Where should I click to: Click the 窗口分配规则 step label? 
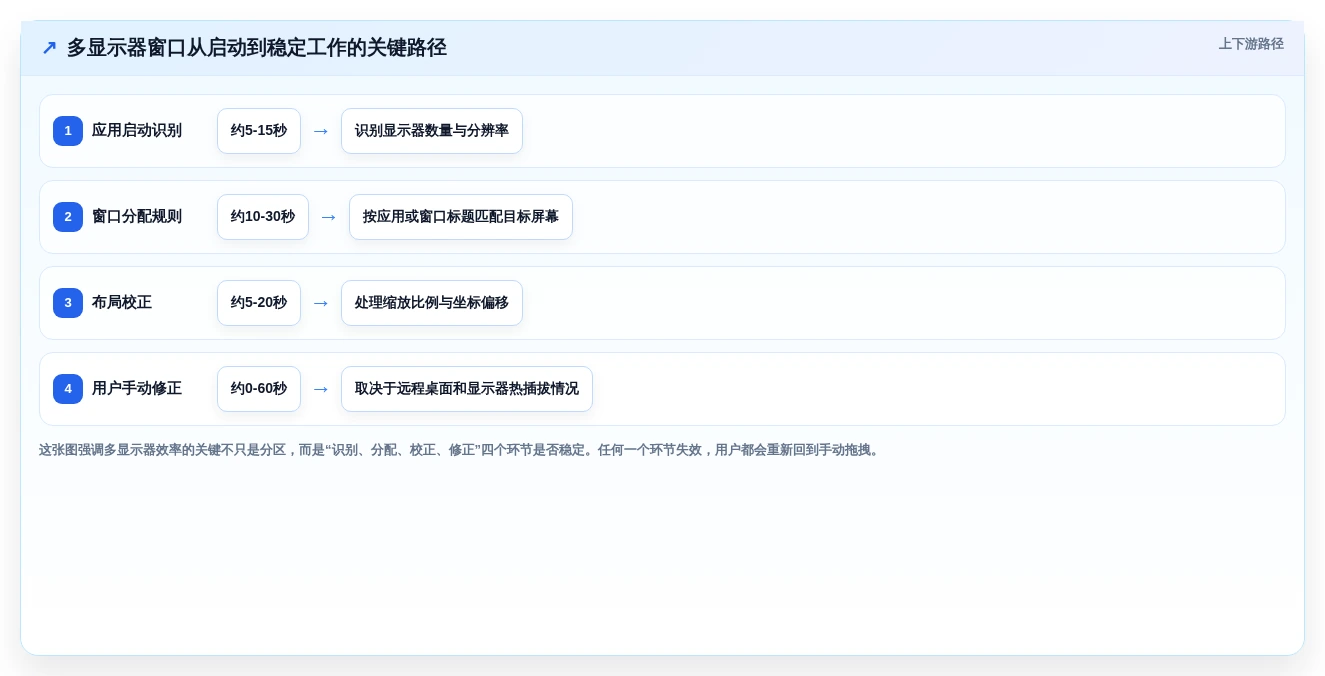point(137,217)
